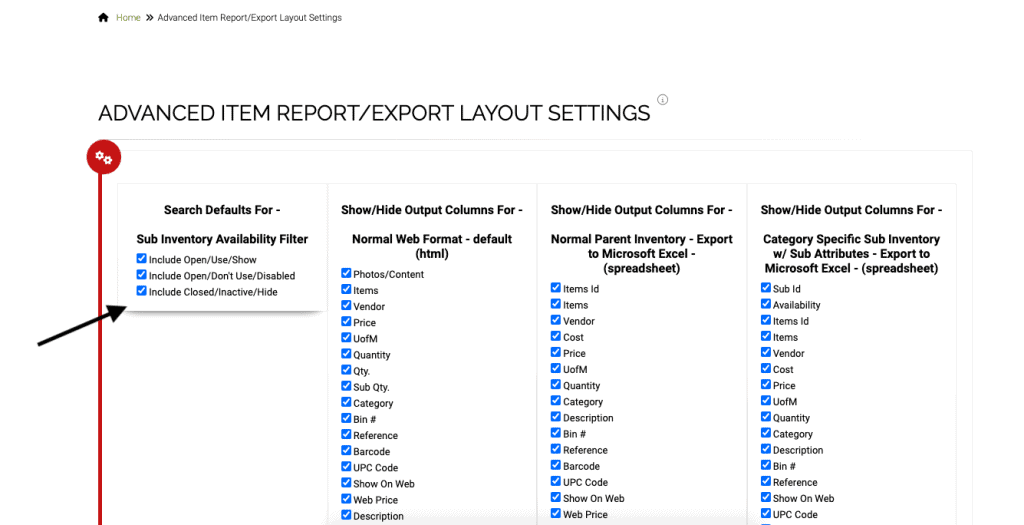
Task: Toggle Bin # in Category Specific Sub Inventory
Action: pos(766,465)
